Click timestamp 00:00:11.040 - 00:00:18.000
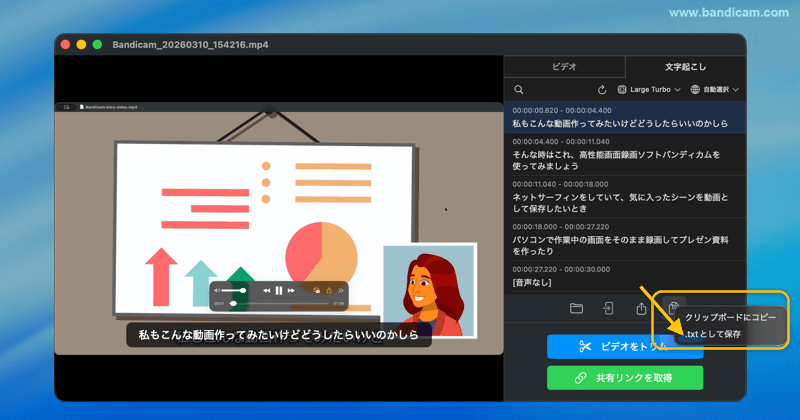The height and width of the screenshot is (420, 800). 560,184
